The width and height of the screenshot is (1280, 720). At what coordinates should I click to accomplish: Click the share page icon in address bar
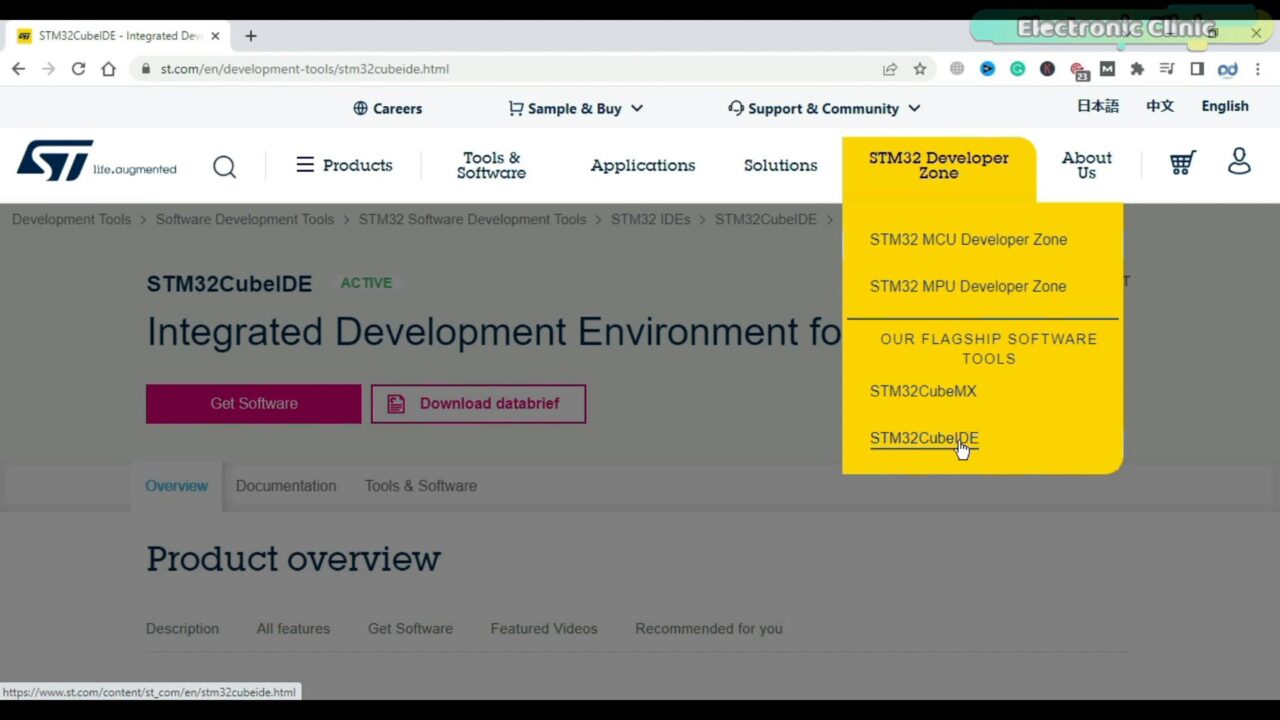tap(889, 69)
